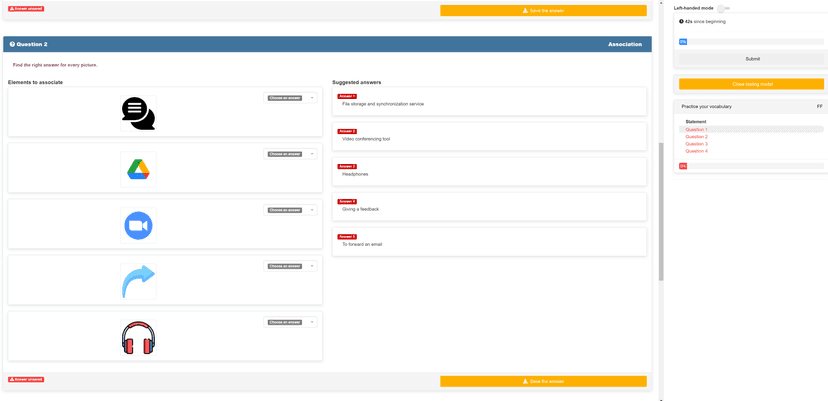Click the Google Drive logo picture
The height and width of the screenshot is (401, 828).
pos(138,169)
